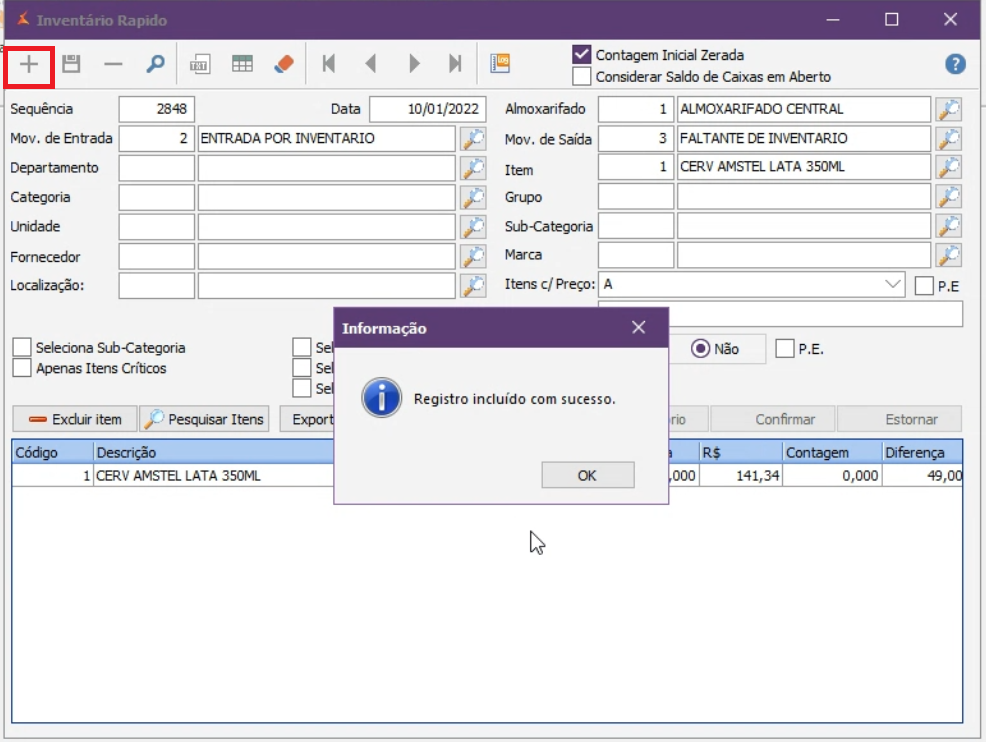Enable Considerar Saldo de Caixas em Aberto
Viewport: 986px width, 742px height.
(x=582, y=77)
